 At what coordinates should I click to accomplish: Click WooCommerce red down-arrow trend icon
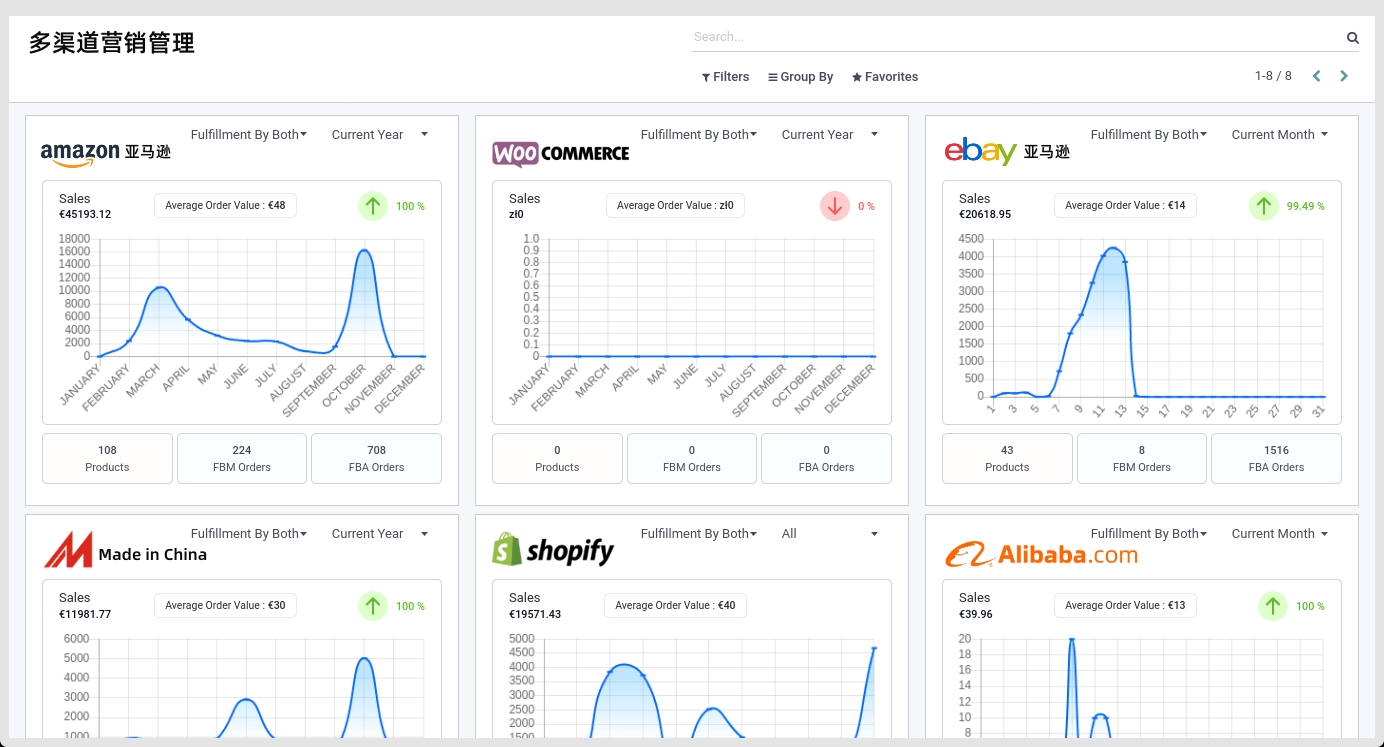[835, 206]
